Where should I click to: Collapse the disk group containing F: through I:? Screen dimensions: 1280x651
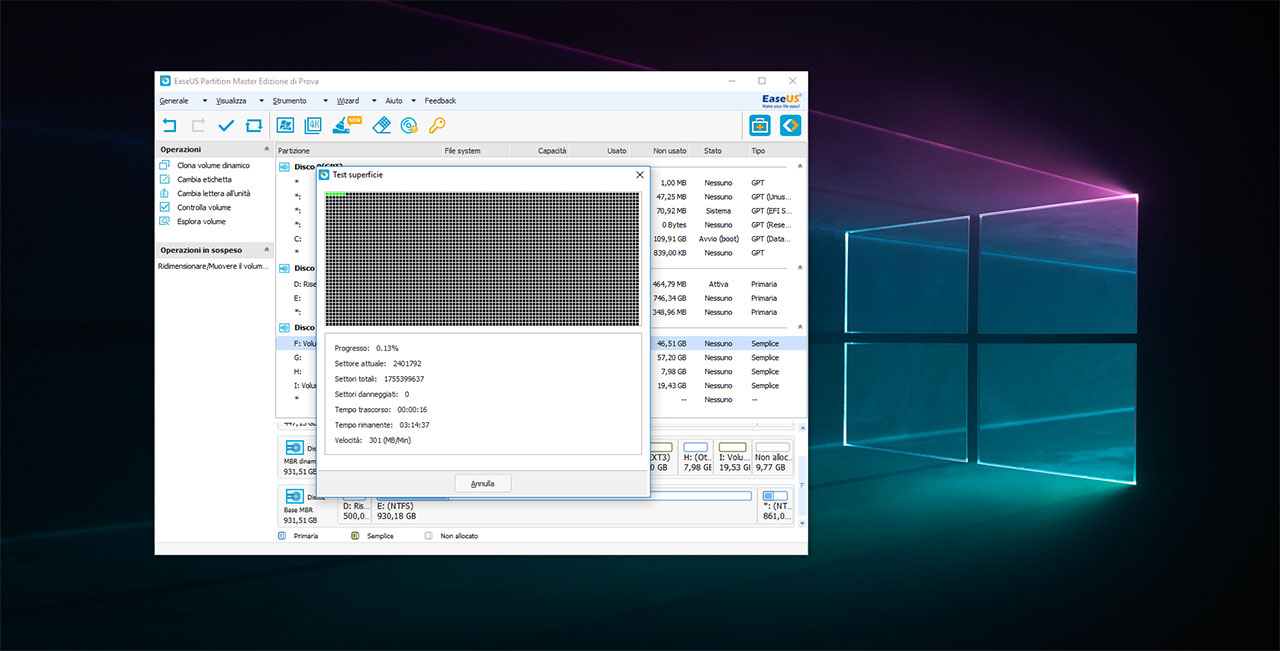798,327
